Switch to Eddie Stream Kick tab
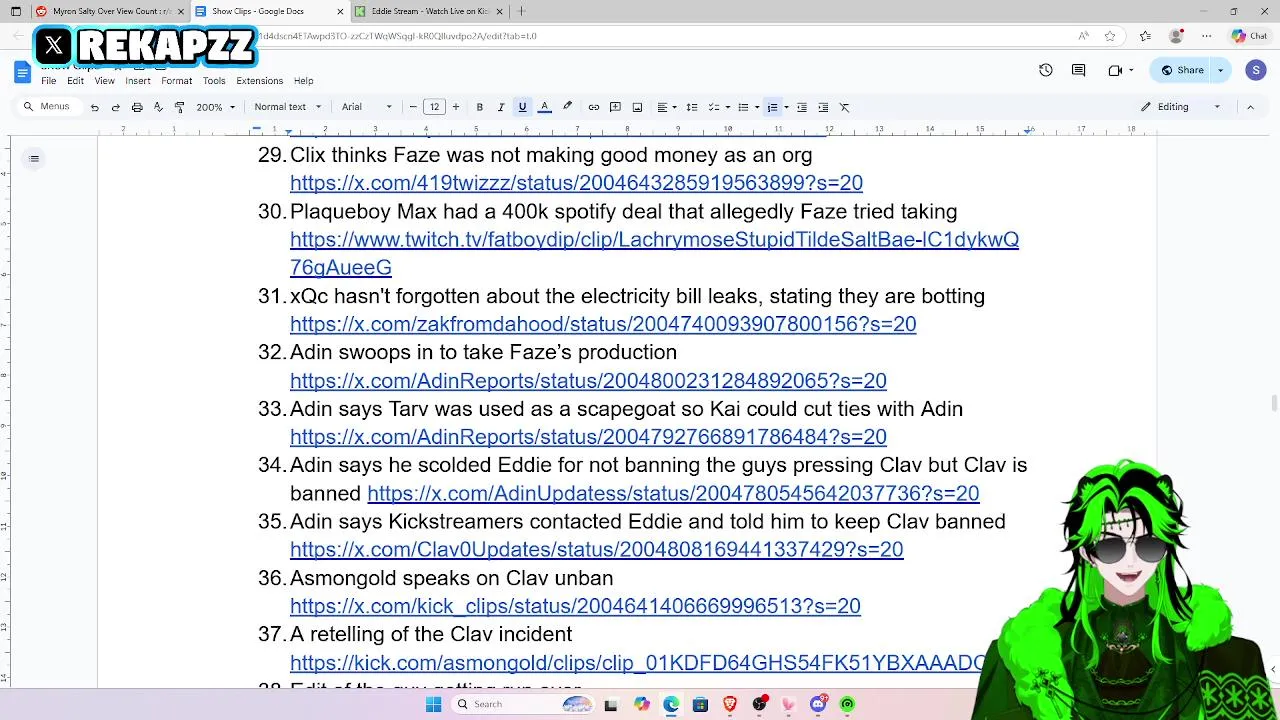1280x720 pixels. coord(429,11)
